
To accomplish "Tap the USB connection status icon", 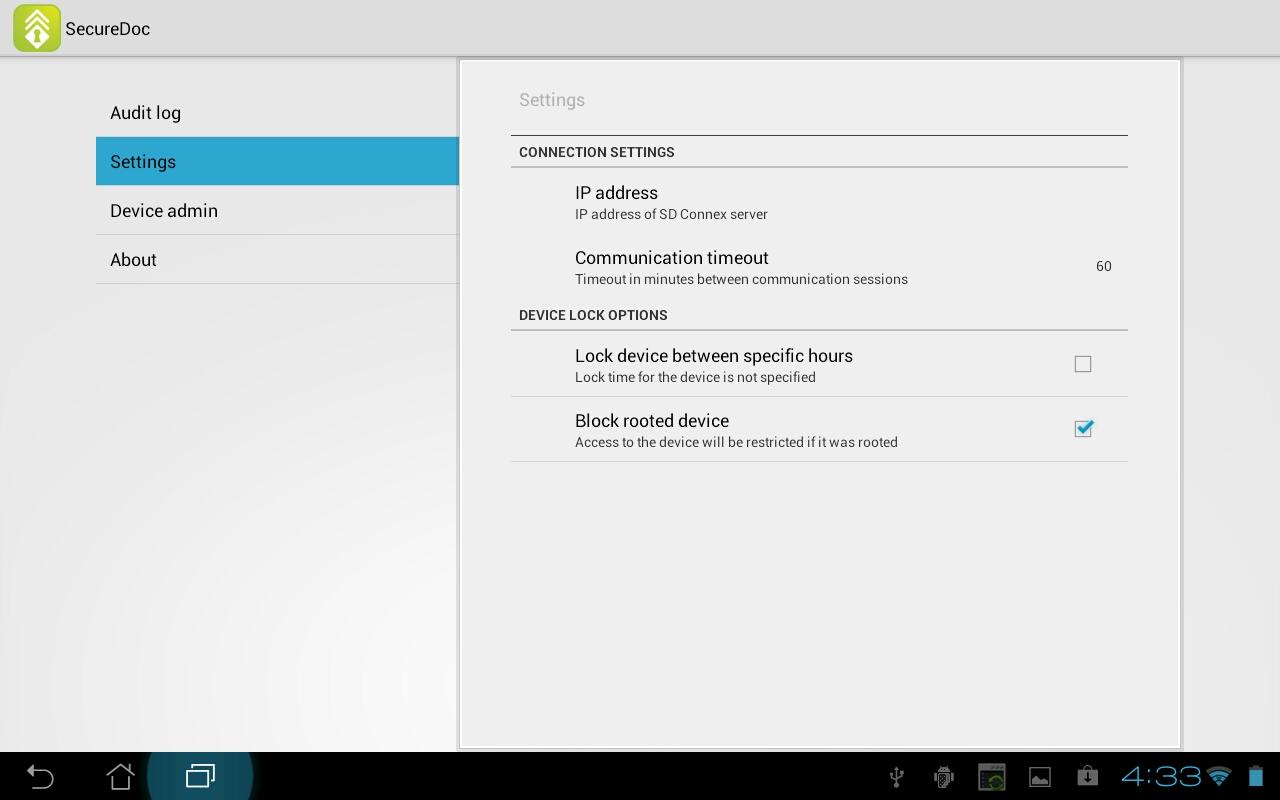I will (x=896, y=777).
